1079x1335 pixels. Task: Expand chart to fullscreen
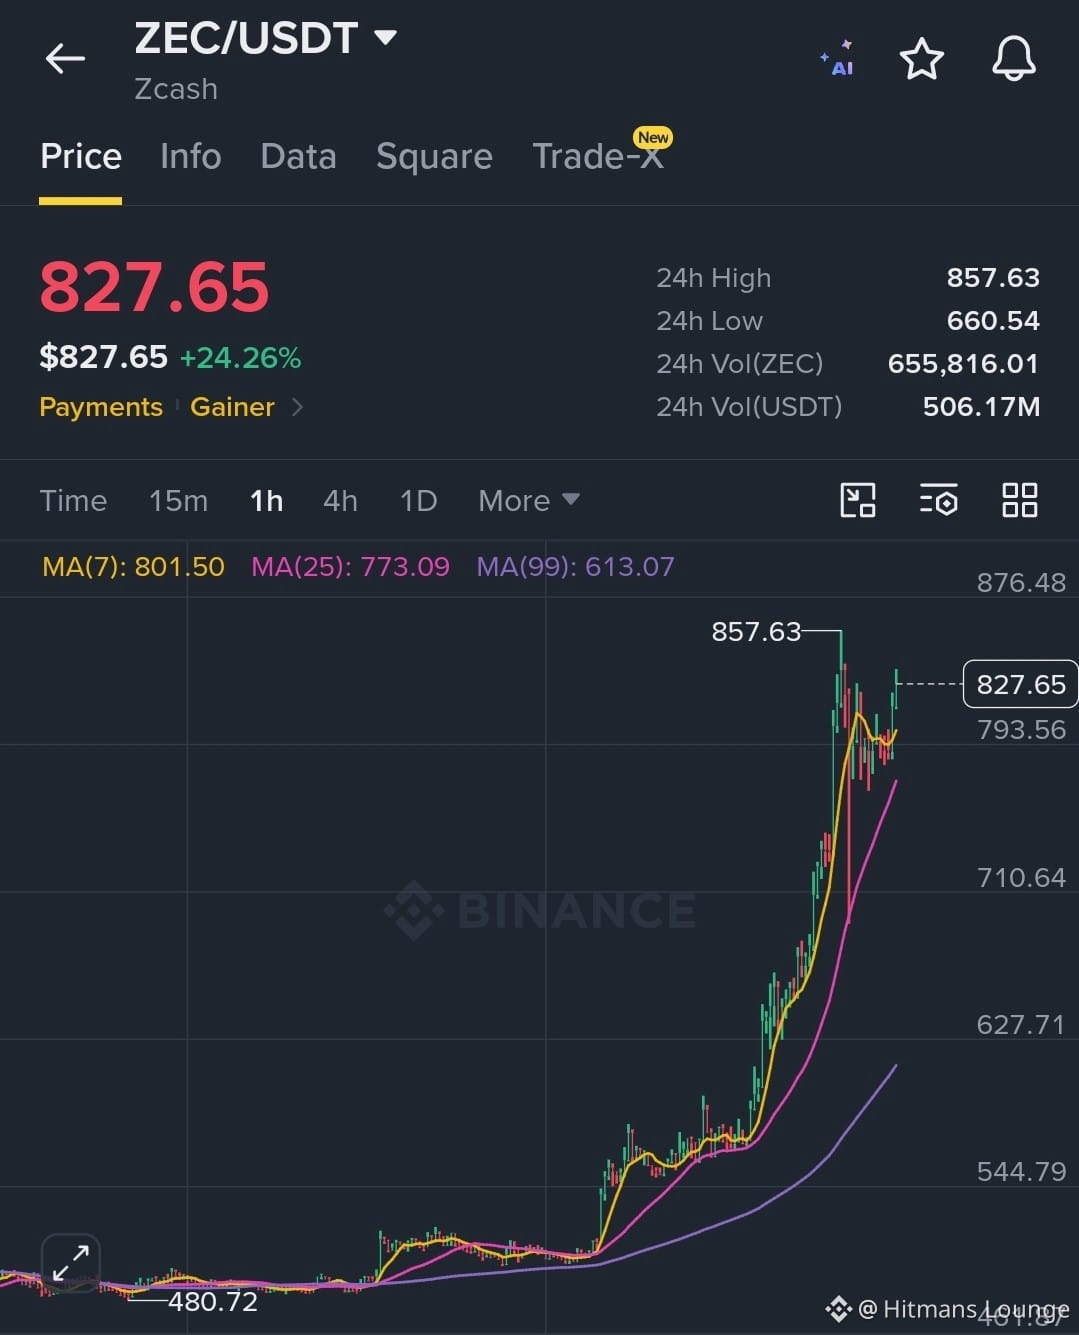click(71, 1262)
